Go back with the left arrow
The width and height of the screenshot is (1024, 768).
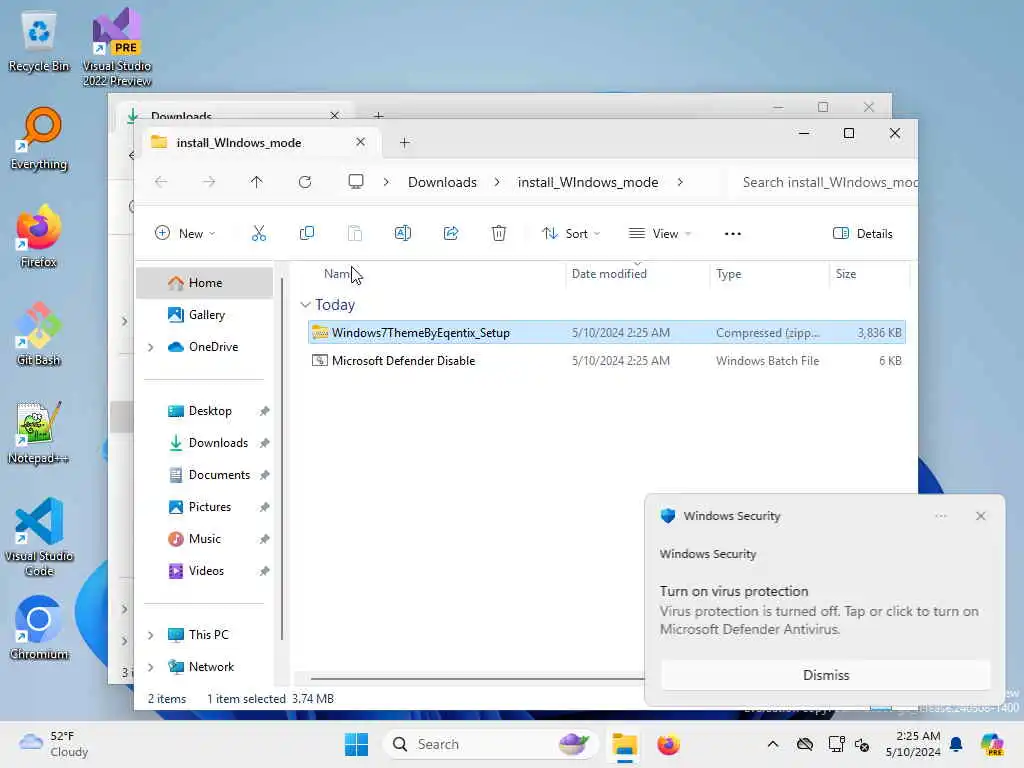point(161,182)
